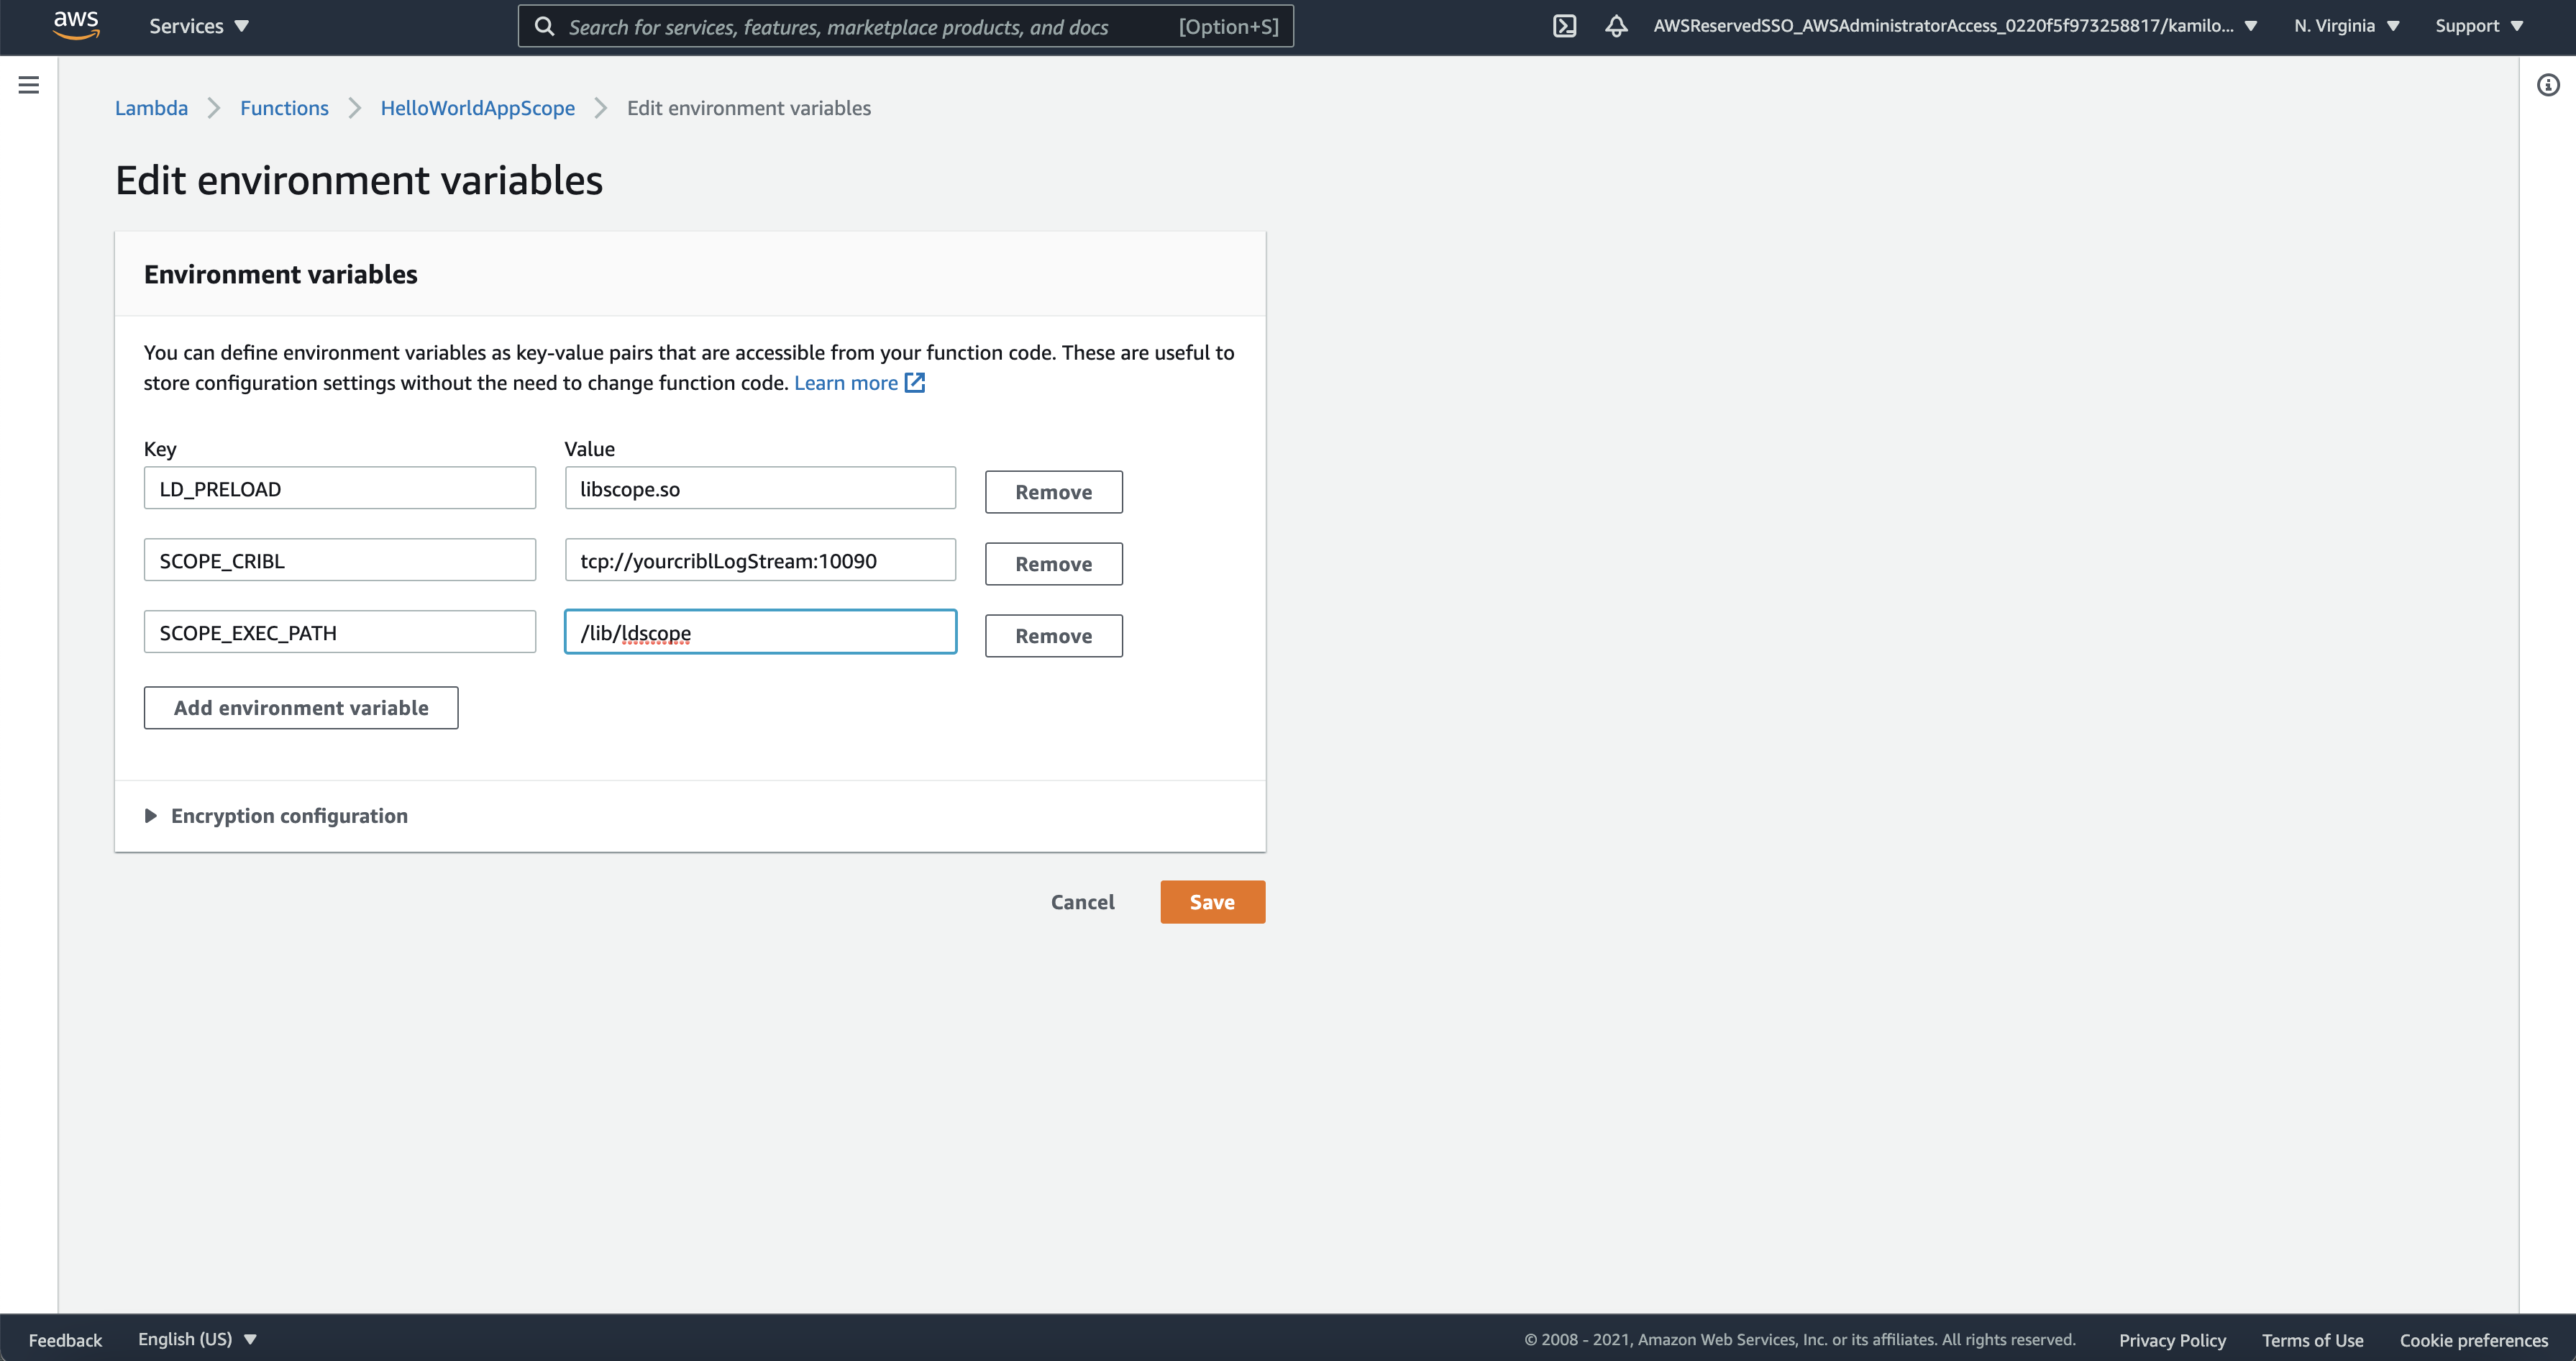
Task: Open the English (US) language selector
Action: 197,1339
